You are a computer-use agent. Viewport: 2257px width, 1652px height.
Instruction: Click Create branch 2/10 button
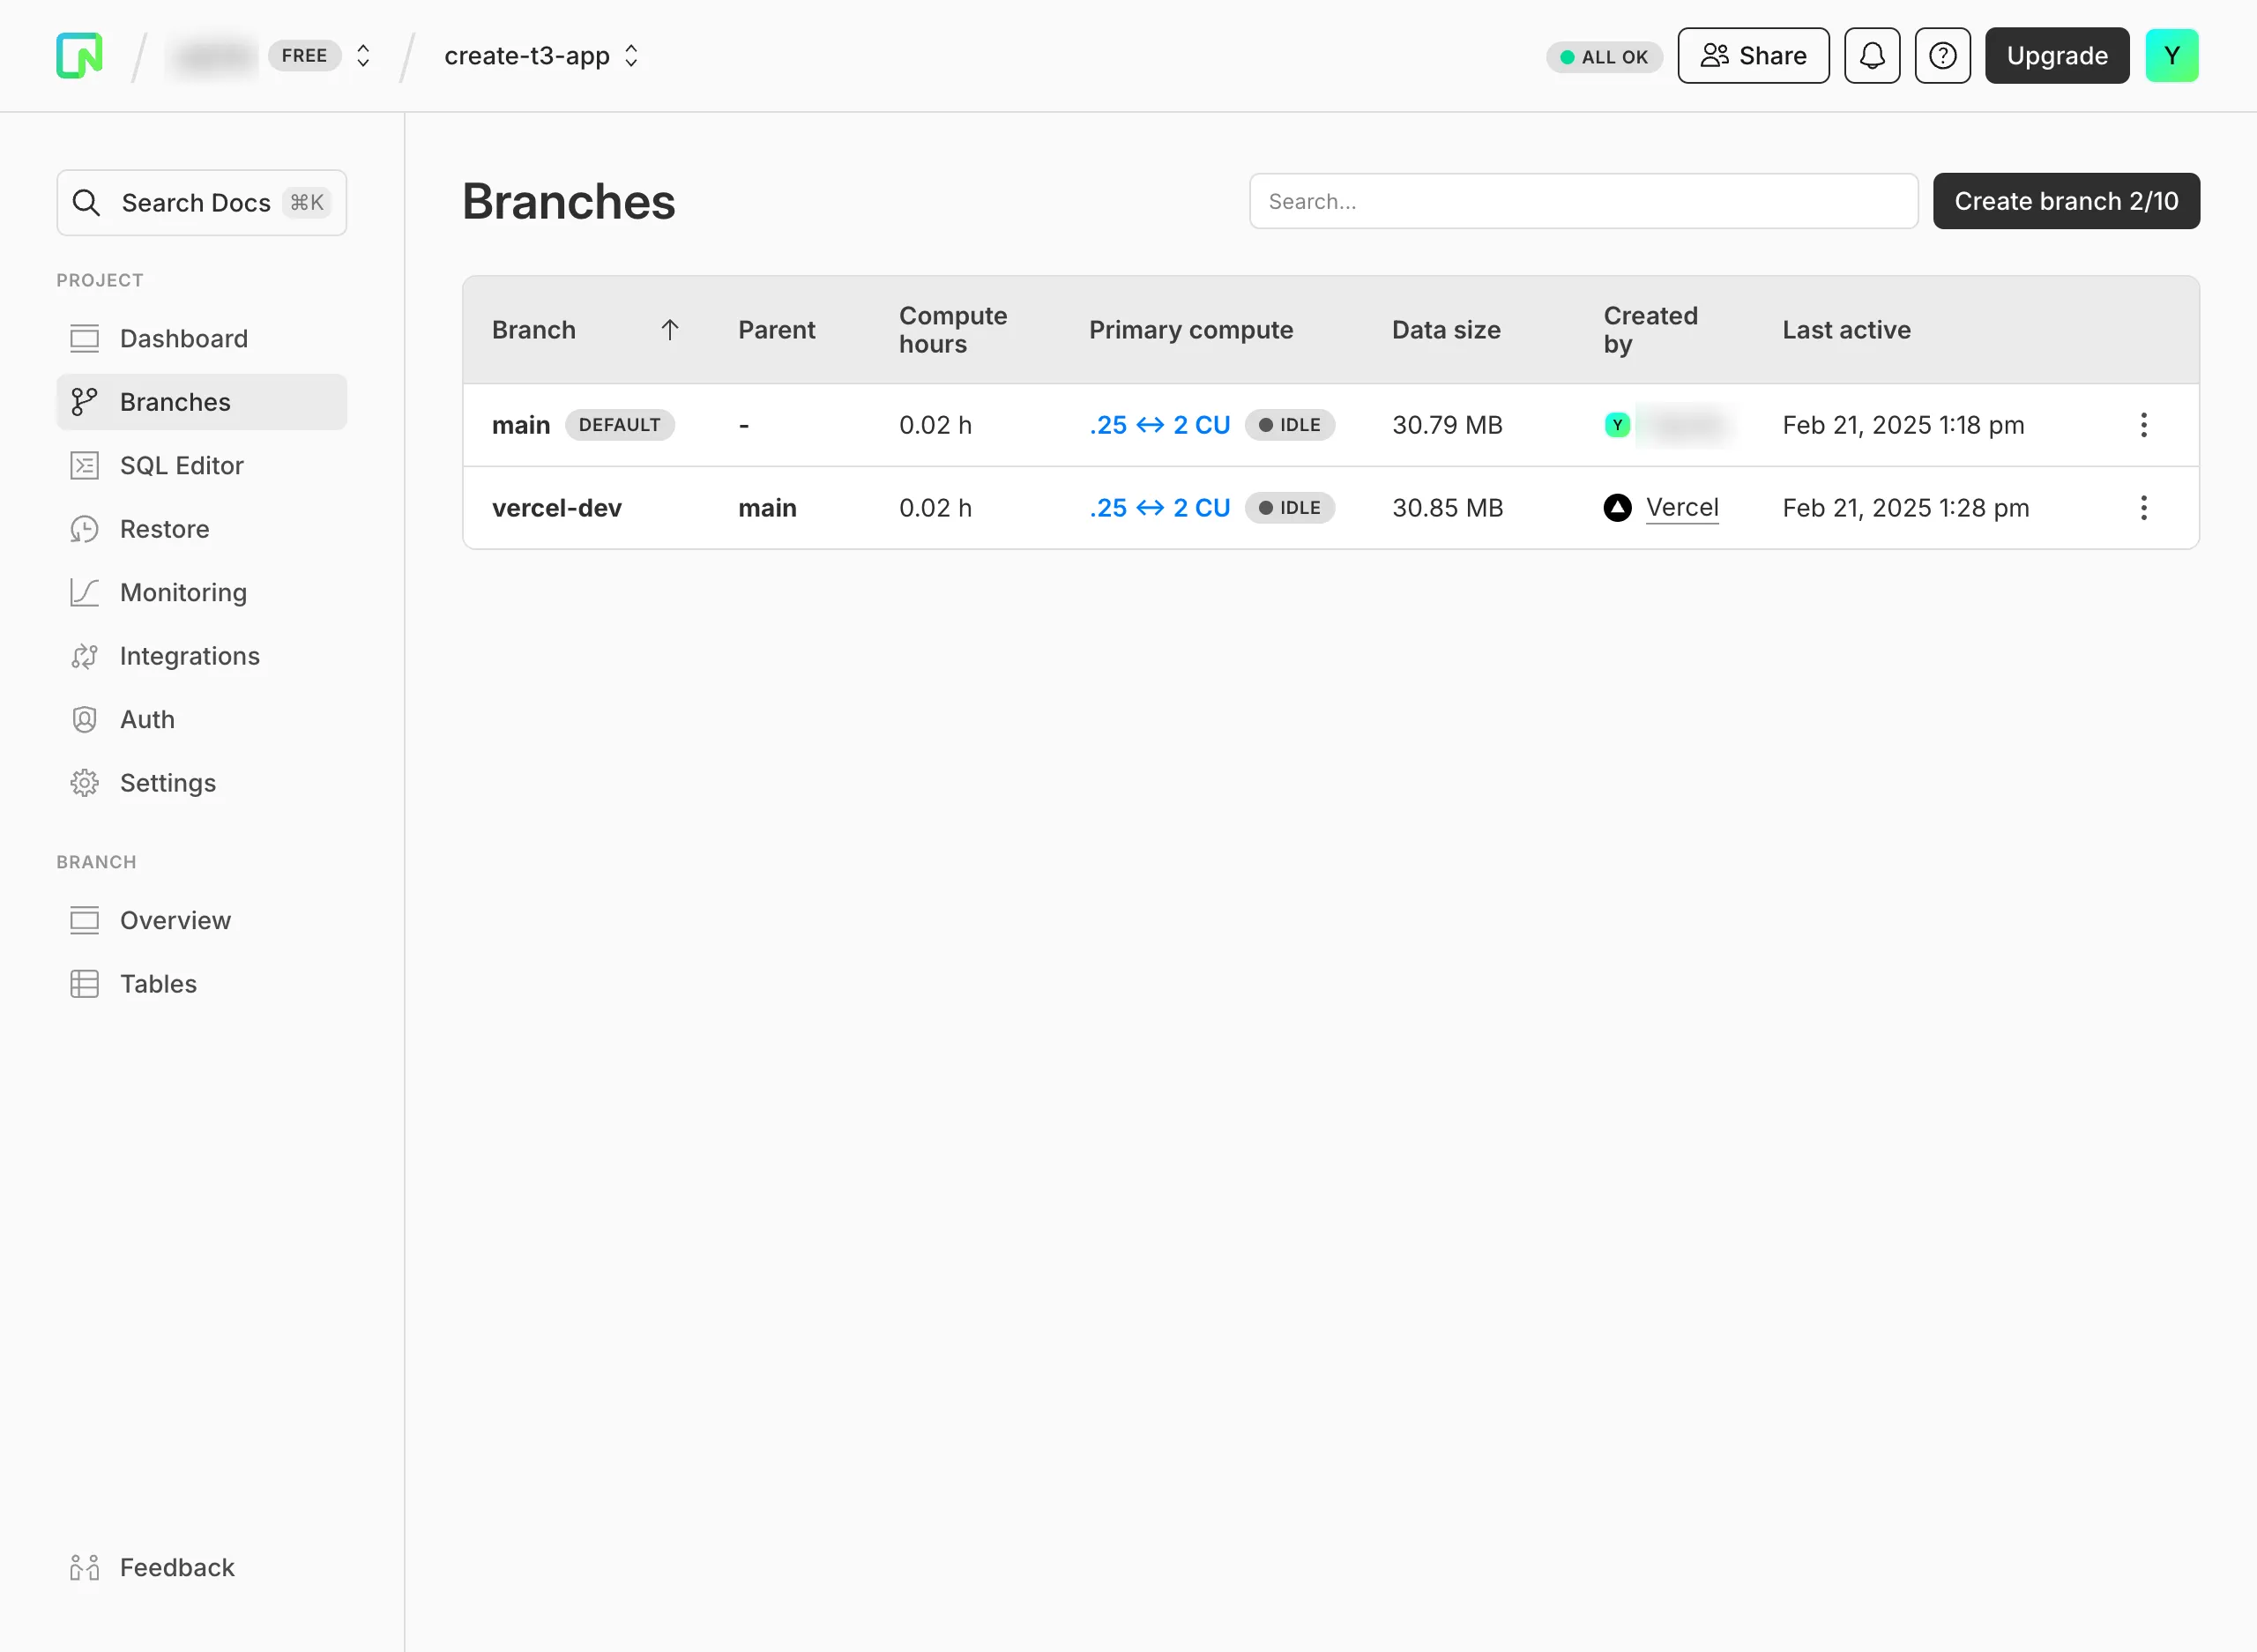coord(2065,201)
